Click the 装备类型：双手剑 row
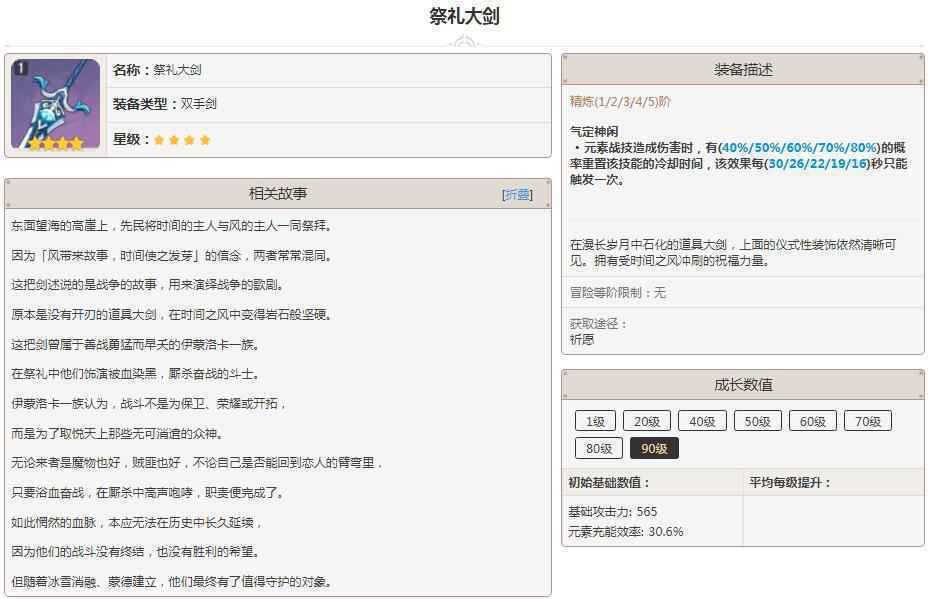Screen dimensions: 928x599 [329, 104]
